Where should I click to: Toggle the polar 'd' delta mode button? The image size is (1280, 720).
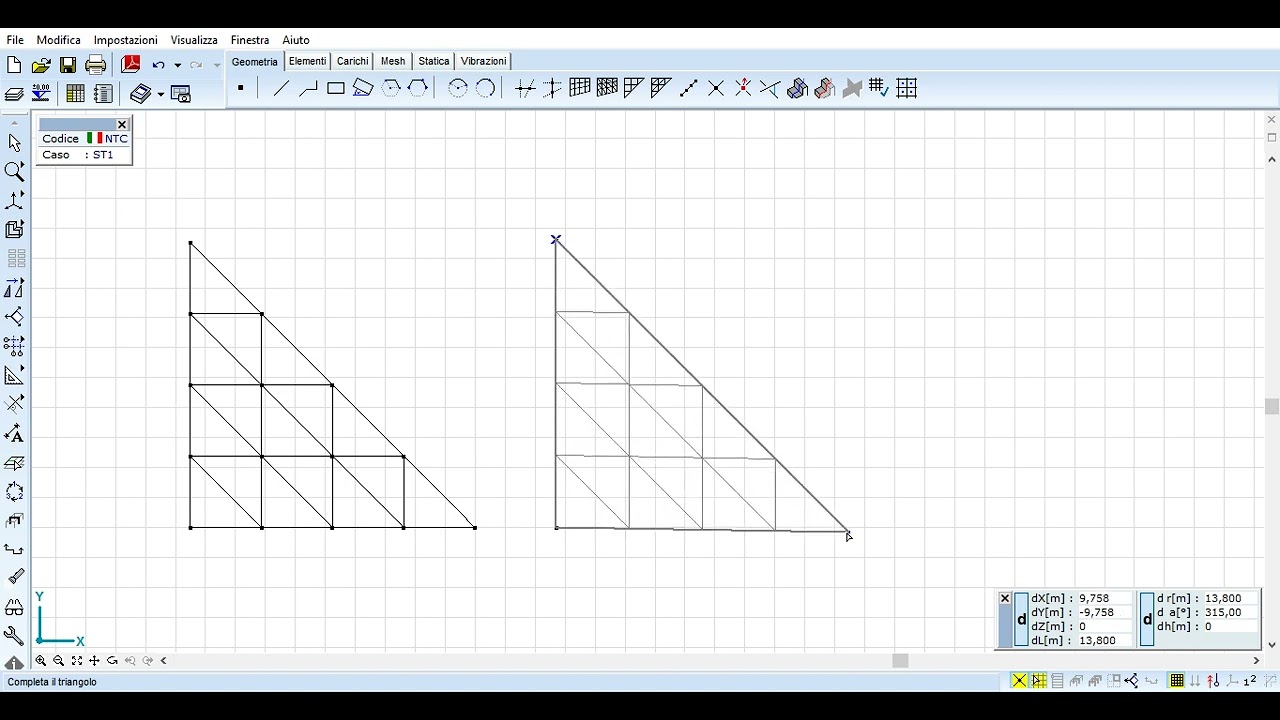point(1147,619)
